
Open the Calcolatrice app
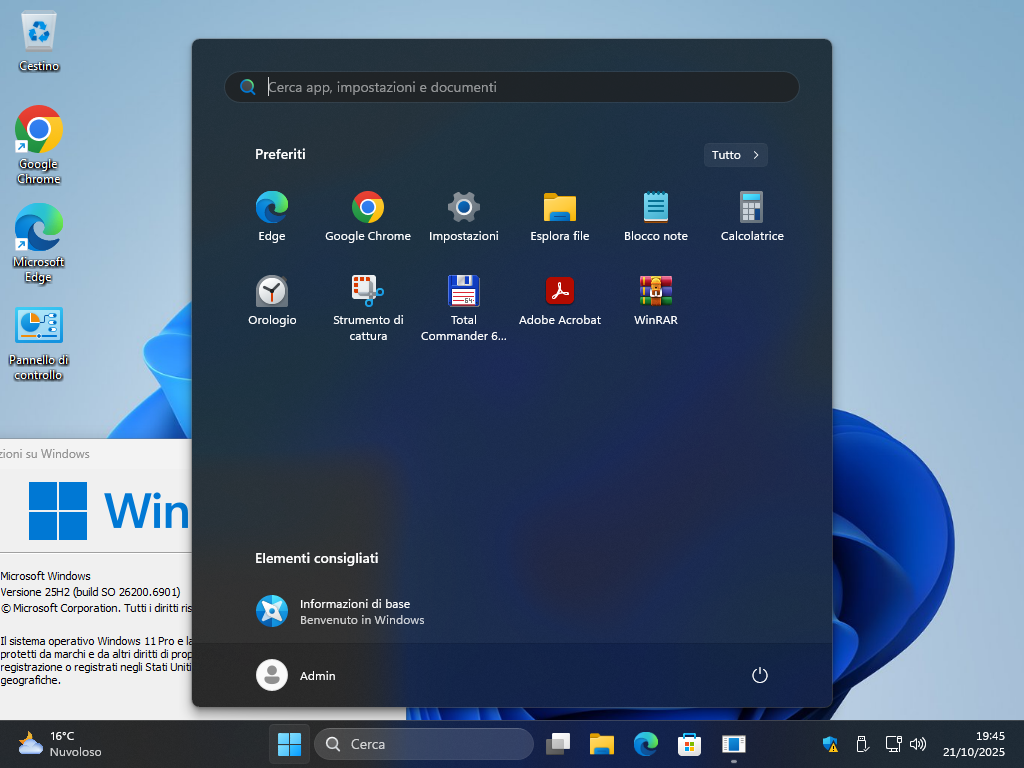click(x=752, y=217)
